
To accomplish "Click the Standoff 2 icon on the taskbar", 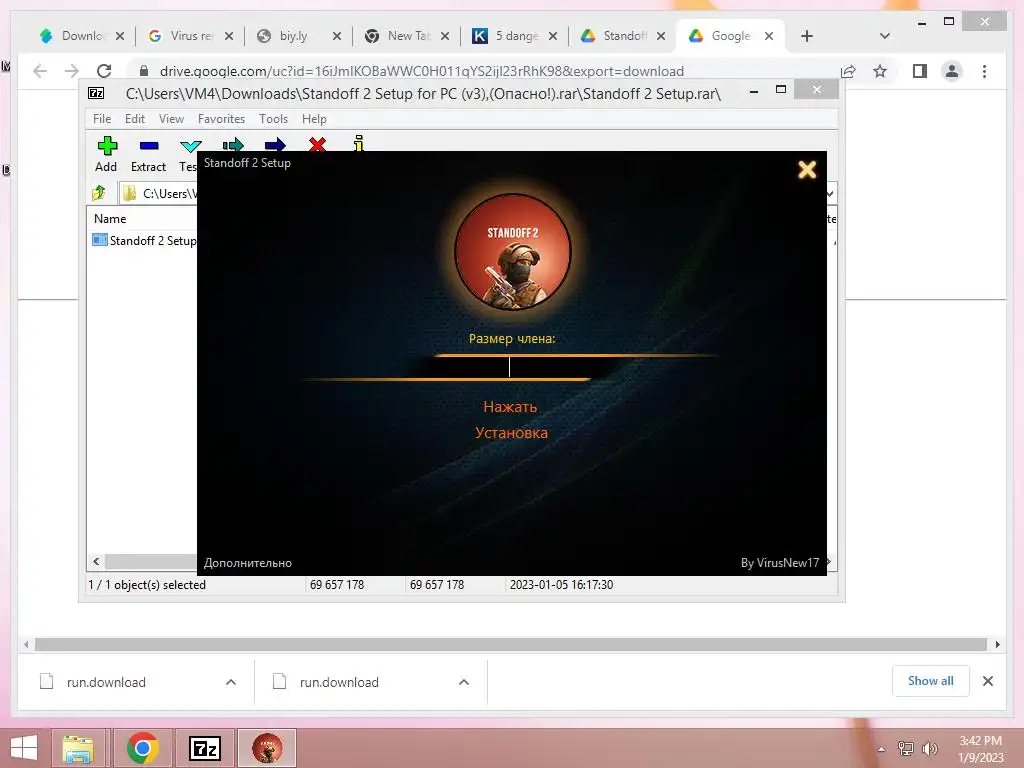I will pos(266,748).
